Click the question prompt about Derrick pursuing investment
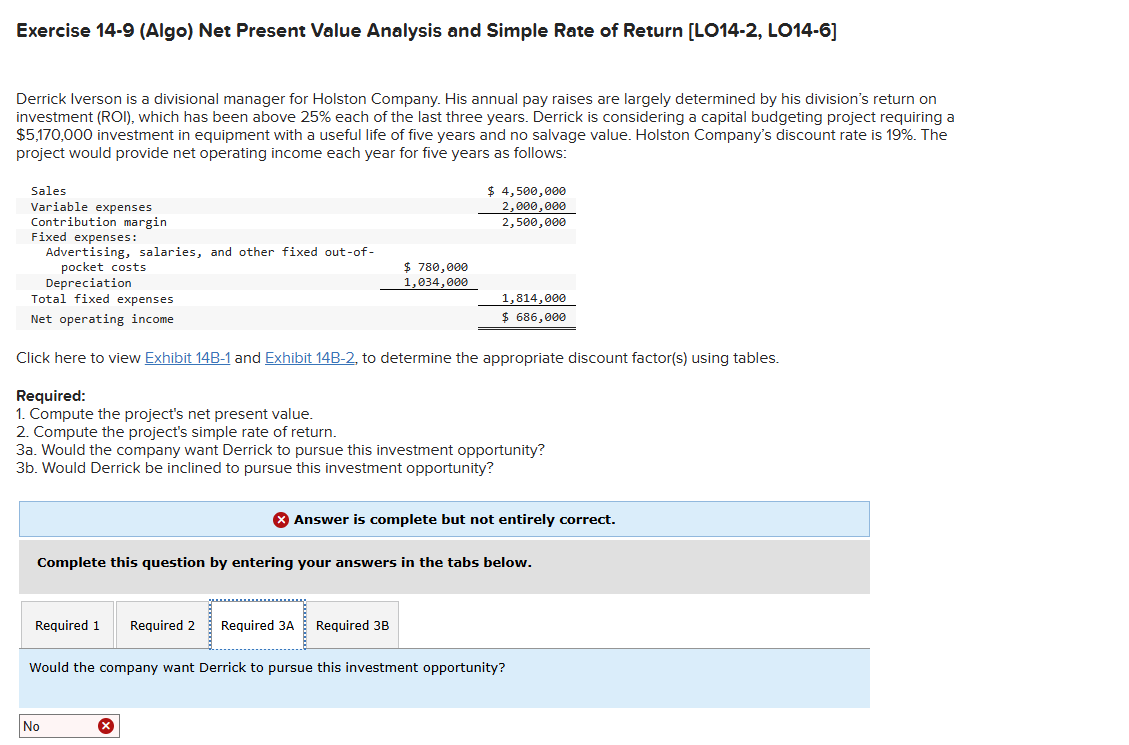This screenshot has width=1129, height=745. coord(268,666)
